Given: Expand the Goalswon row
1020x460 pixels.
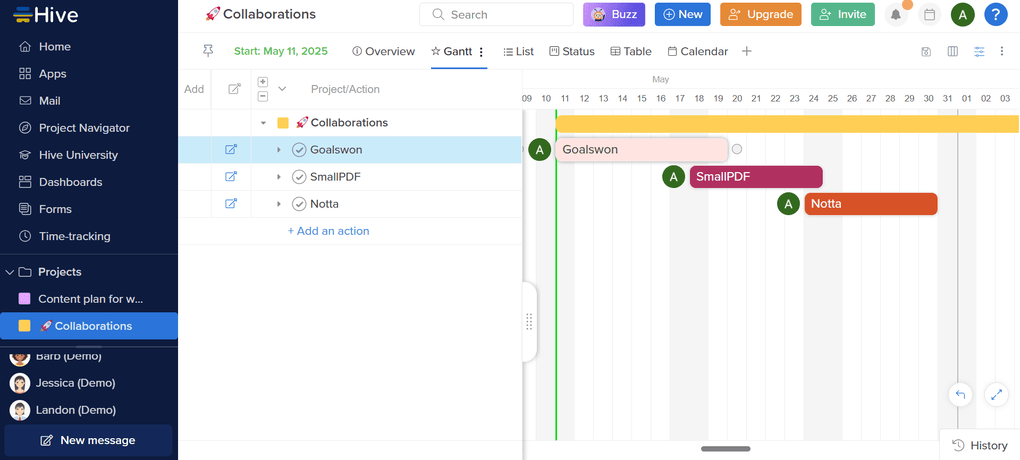Looking at the screenshot, I should (278, 150).
